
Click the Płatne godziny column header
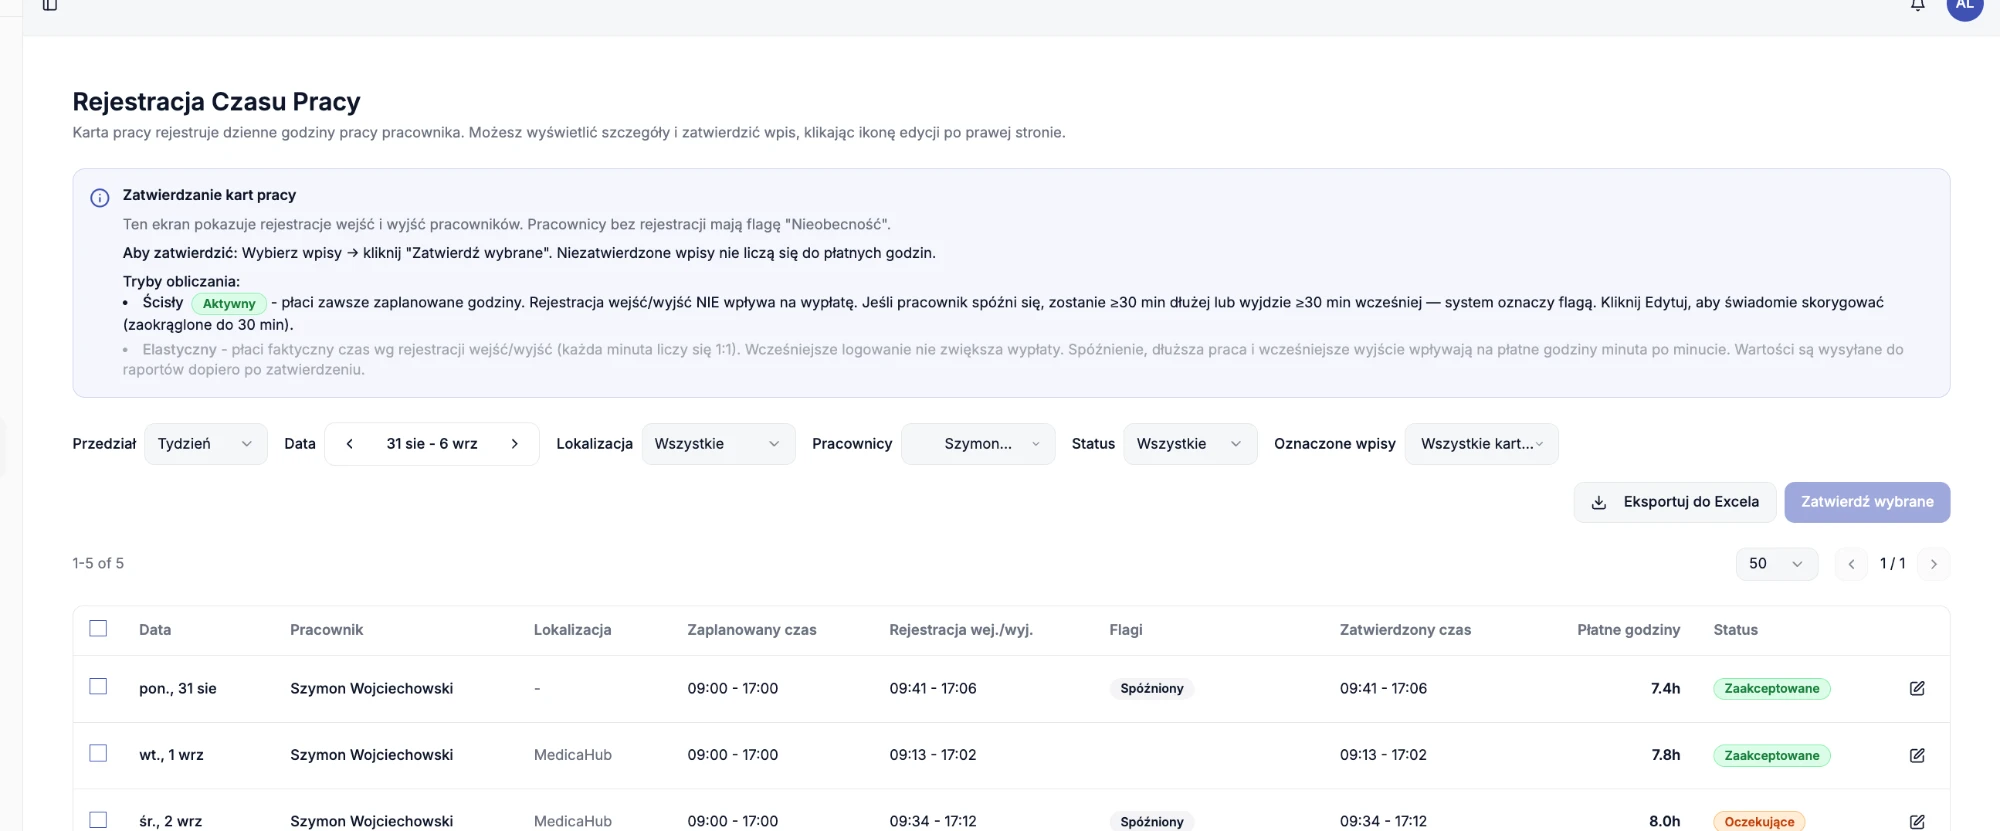[1628, 630]
